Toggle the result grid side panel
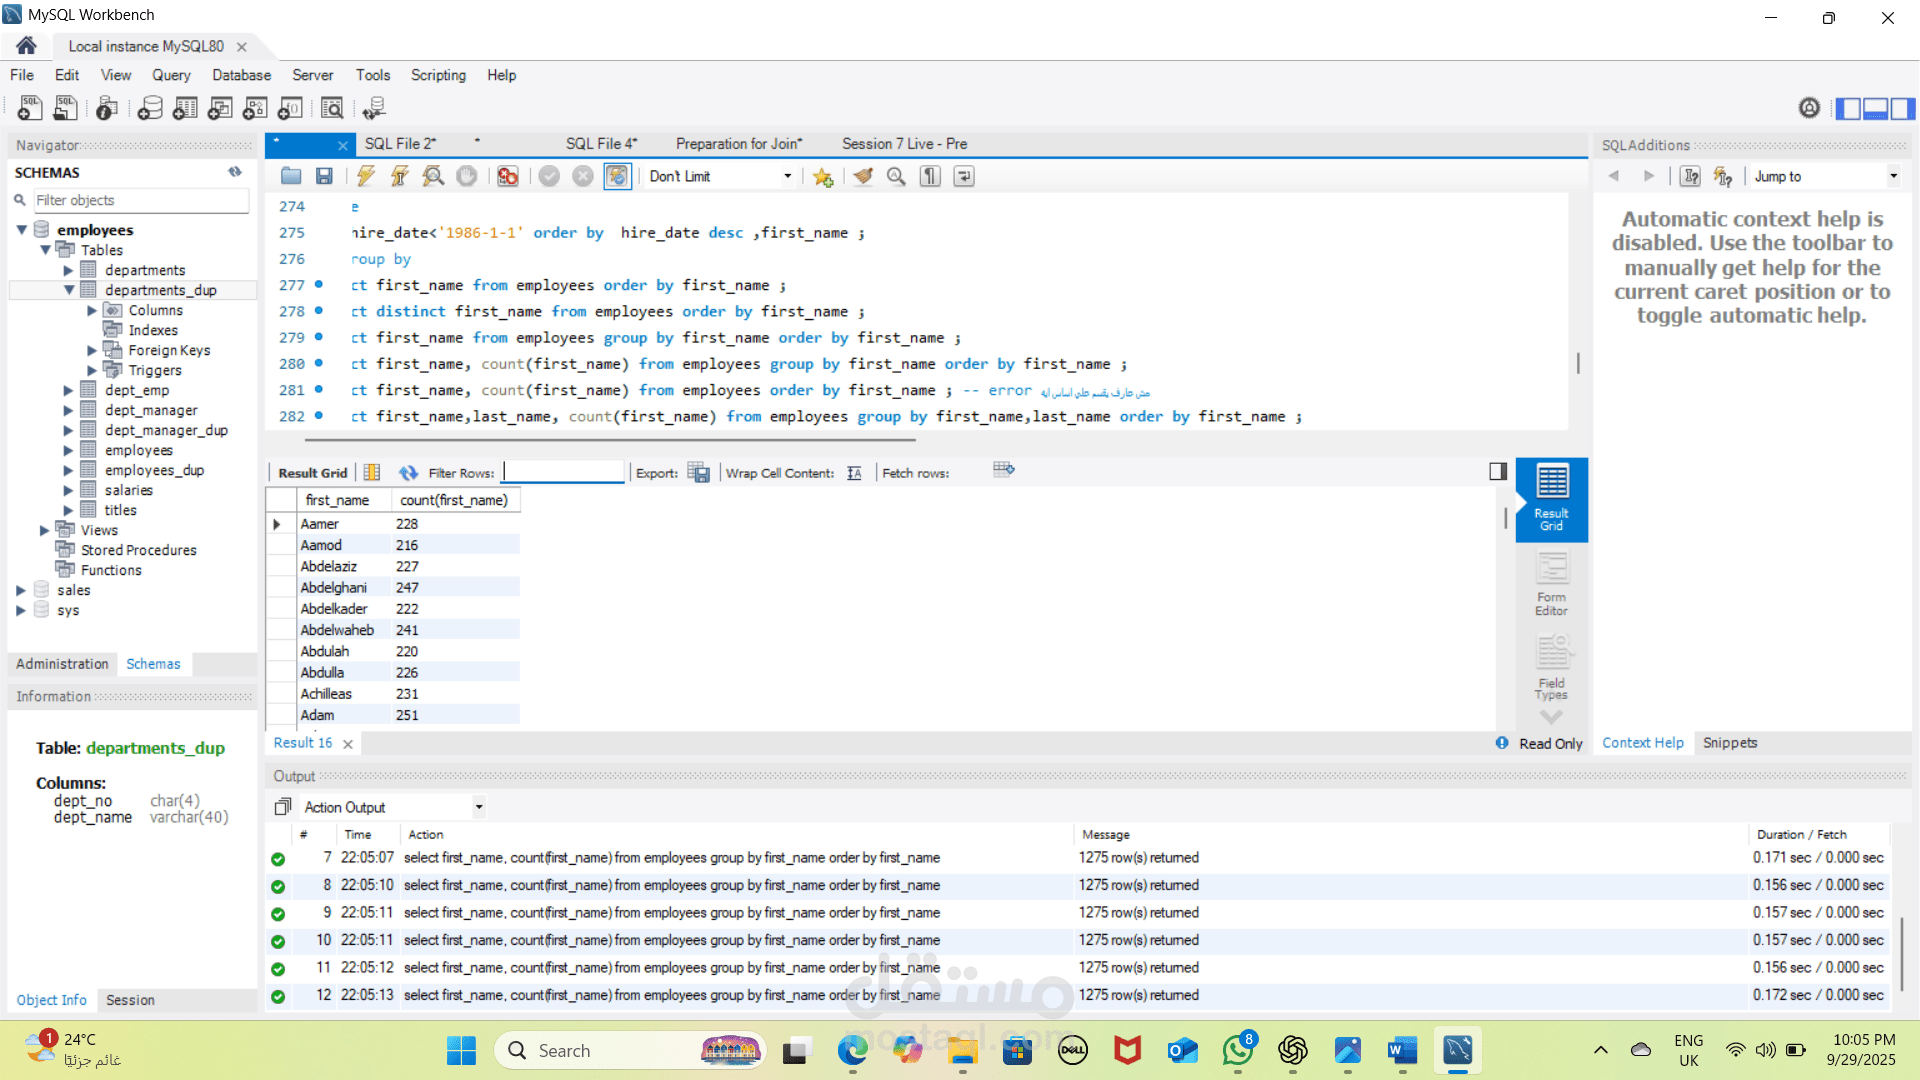The width and height of the screenshot is (1920, 1080). click(1498, 471)
